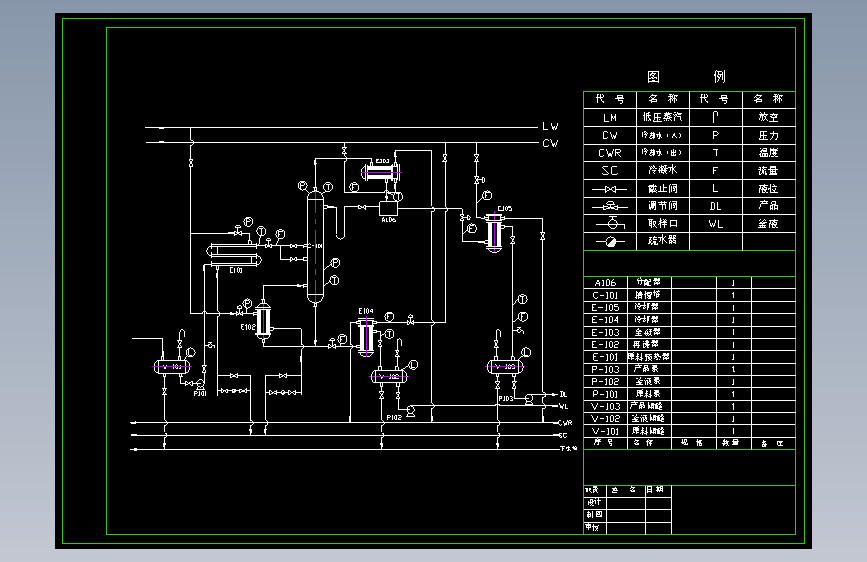Click the E-105 row in equipment list
The width and height of the screenshot is (867, 562).
(x=690, y=307)
